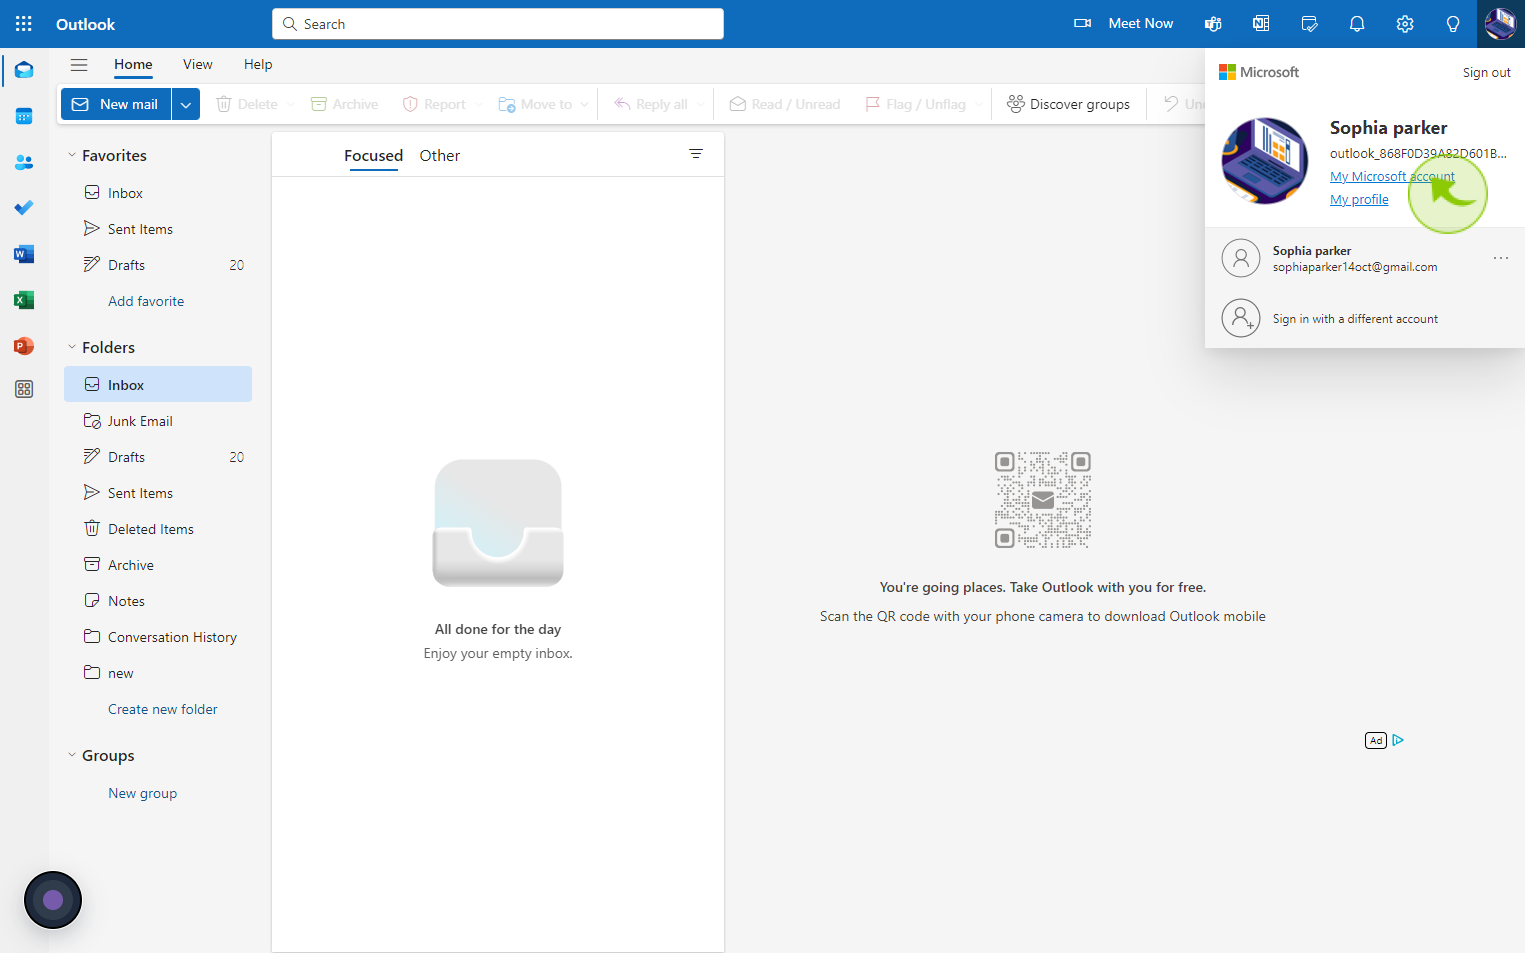Open Conversation History folder
The height and width of the screenshot is (953, 1525).
tap(158, 637)
